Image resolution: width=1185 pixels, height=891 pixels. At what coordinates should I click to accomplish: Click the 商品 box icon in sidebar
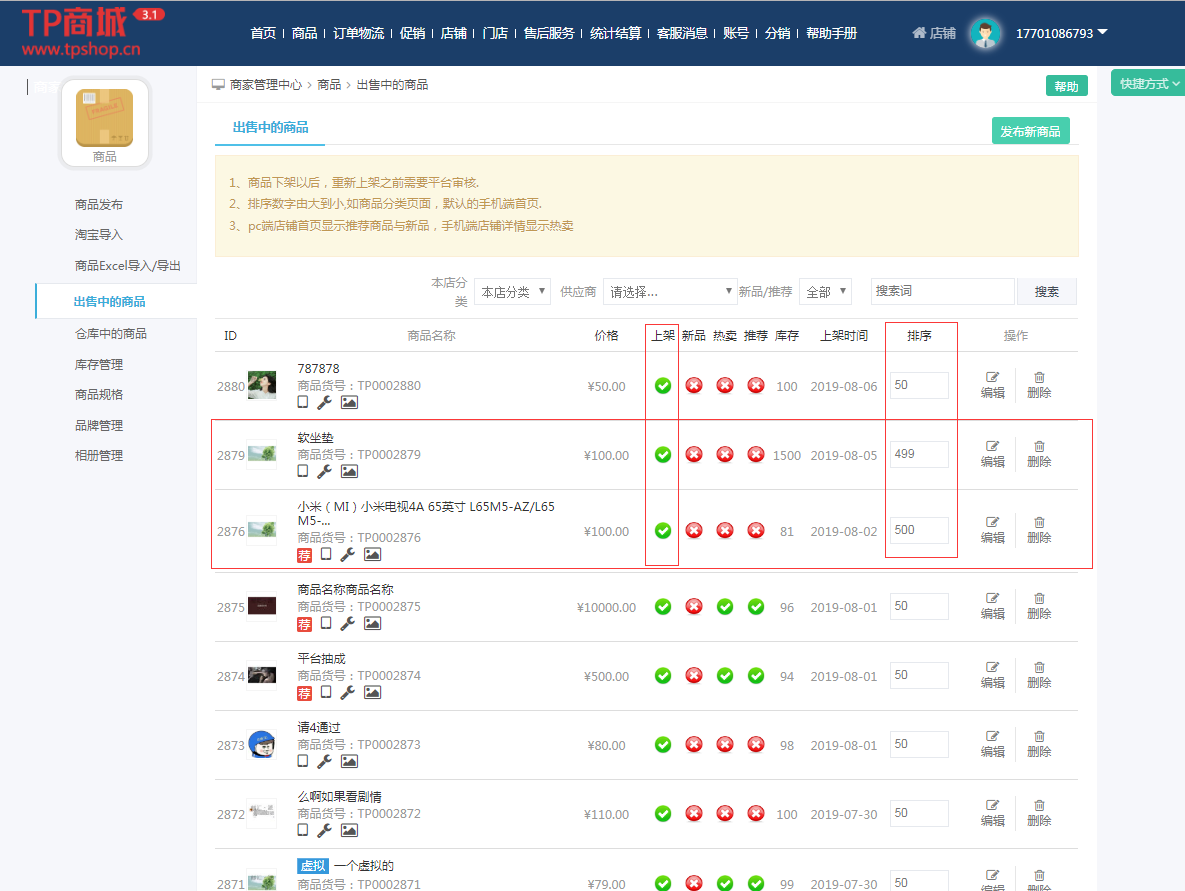click(x=105, y=117)
